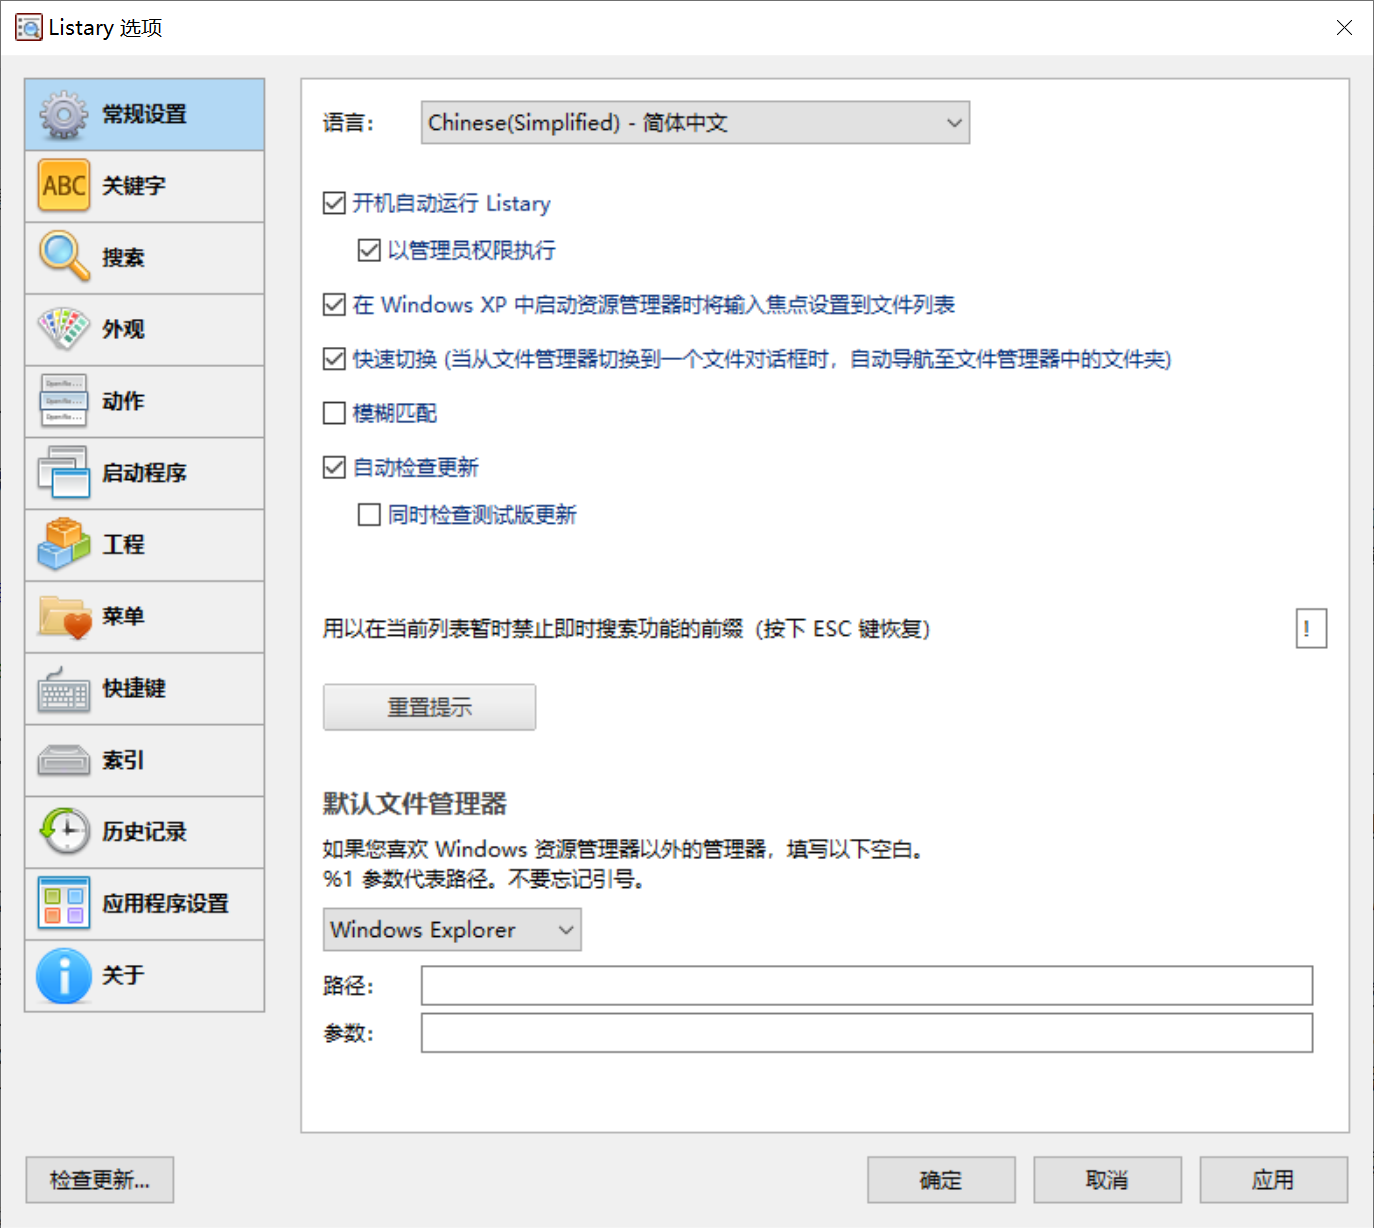Click the building blocks icon for 工程
The height and width of the screenshot is (1228, 1374).
tap(64, 544)
